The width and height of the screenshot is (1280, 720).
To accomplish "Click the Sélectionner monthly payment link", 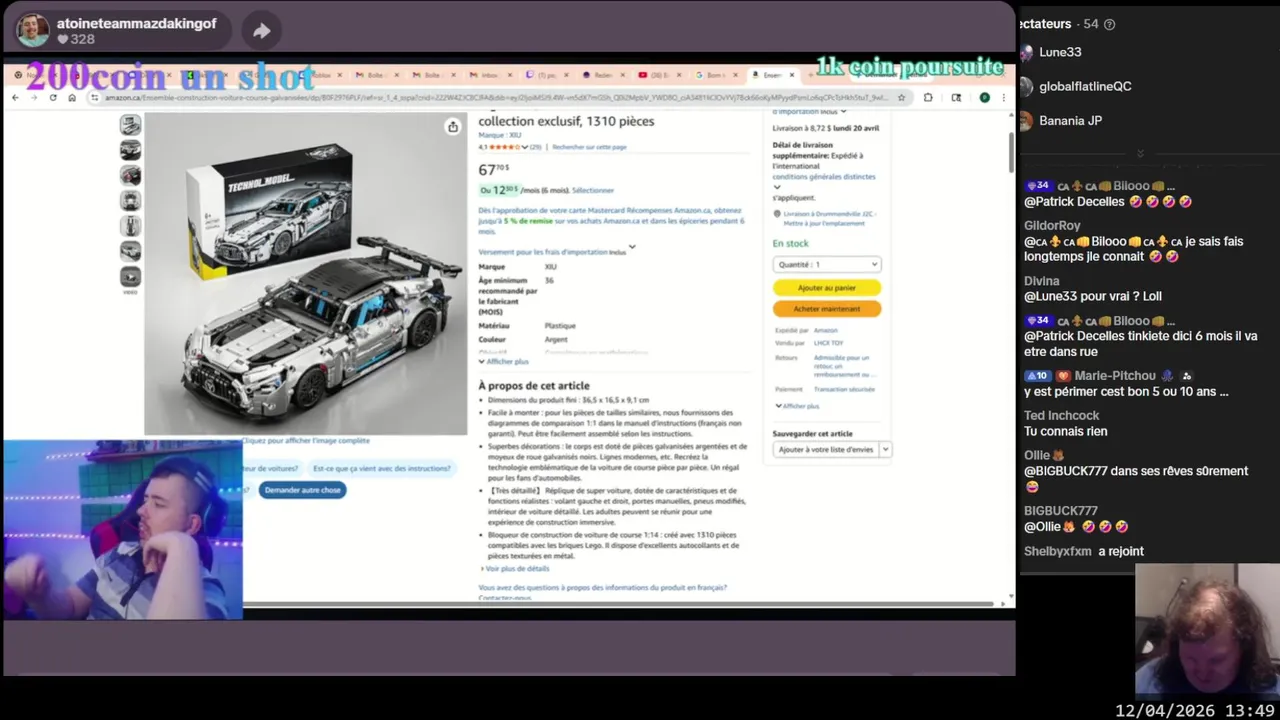I will [593, 190].
